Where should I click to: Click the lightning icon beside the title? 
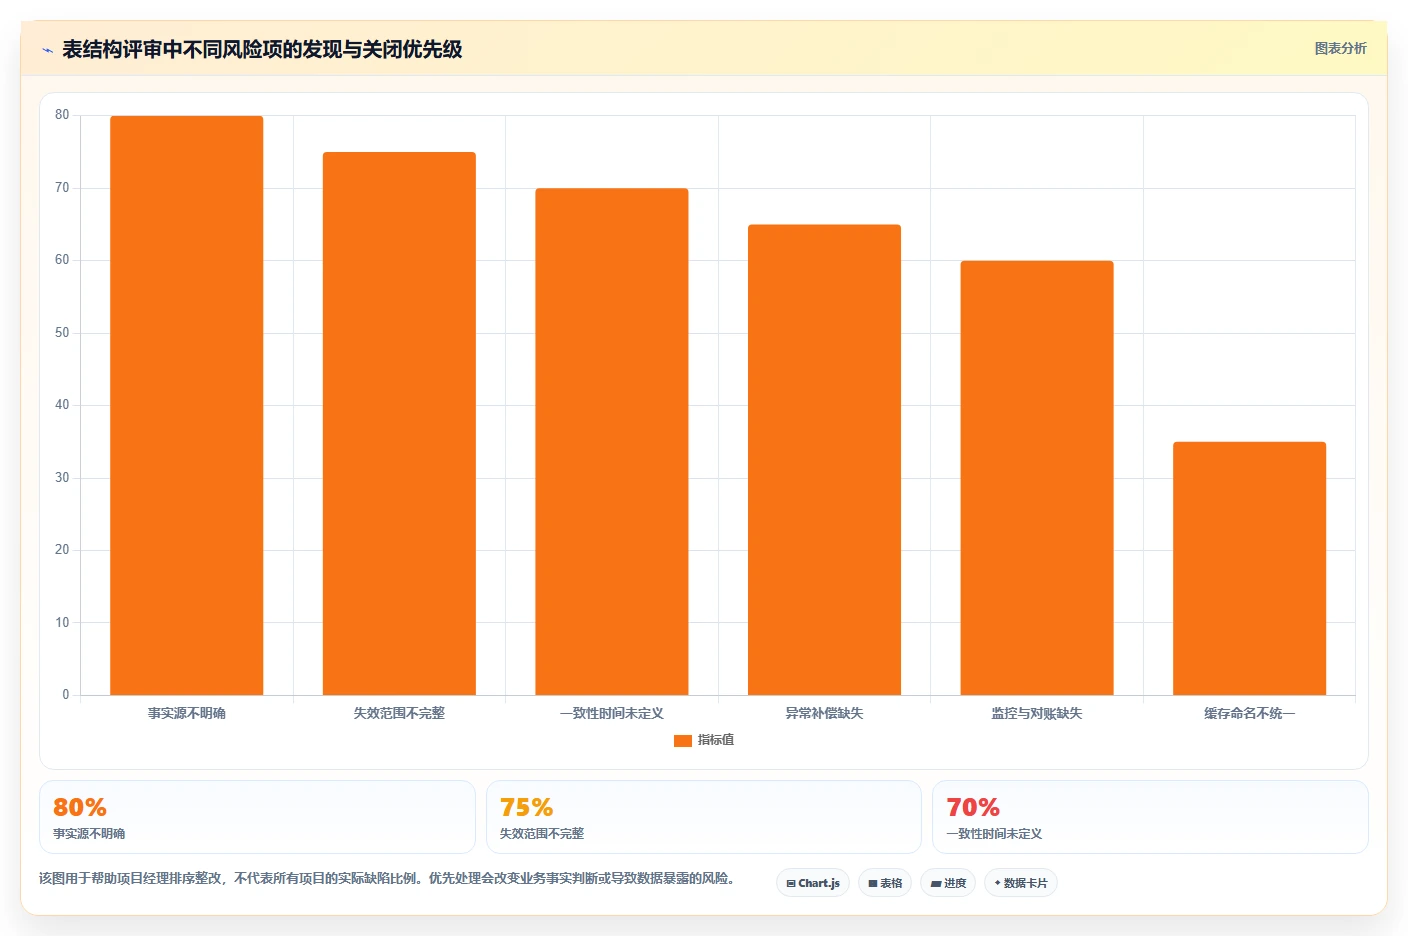click(47, 50)
